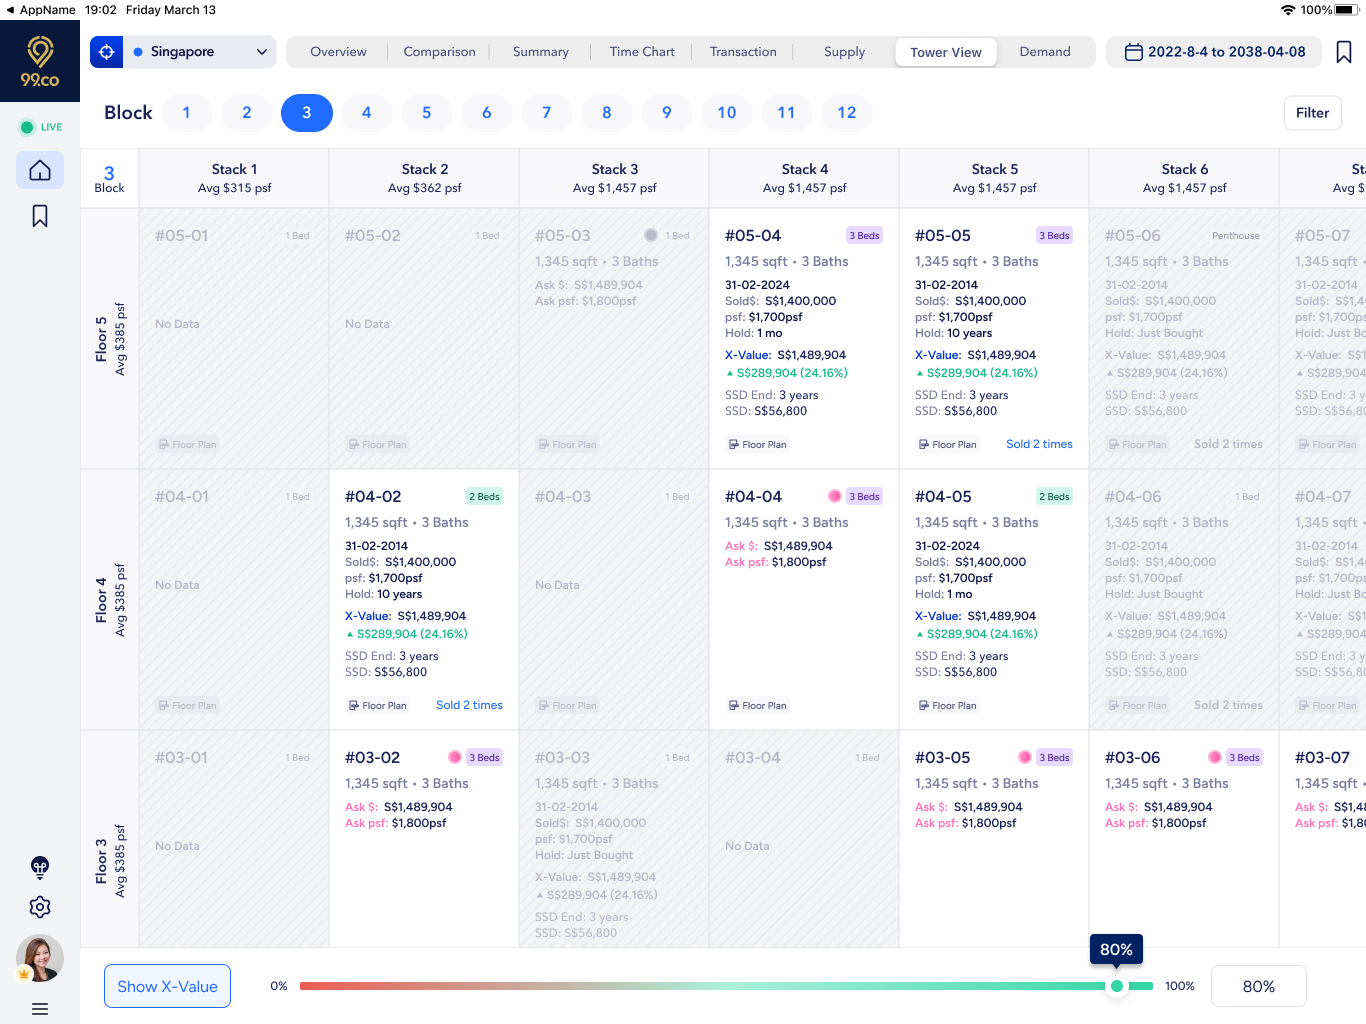Open the insights bulb icon in the sidebar
1366x1024 pixels.
coord(40,867)
